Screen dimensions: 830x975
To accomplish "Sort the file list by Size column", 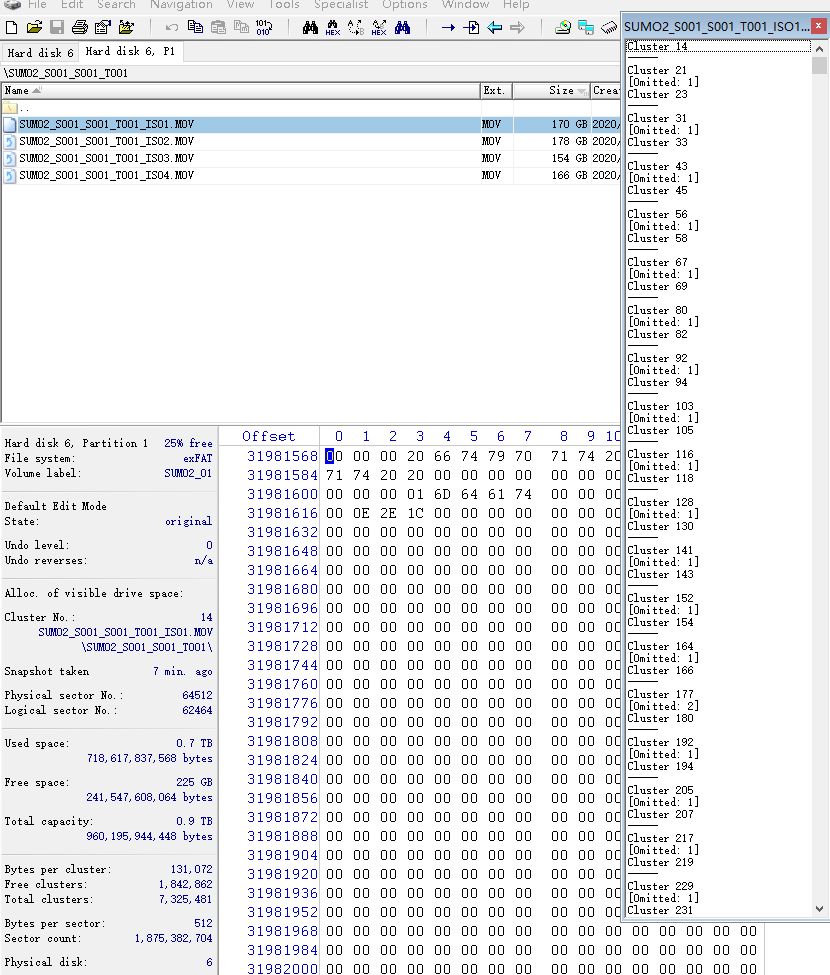I will (x=551, y=91).
